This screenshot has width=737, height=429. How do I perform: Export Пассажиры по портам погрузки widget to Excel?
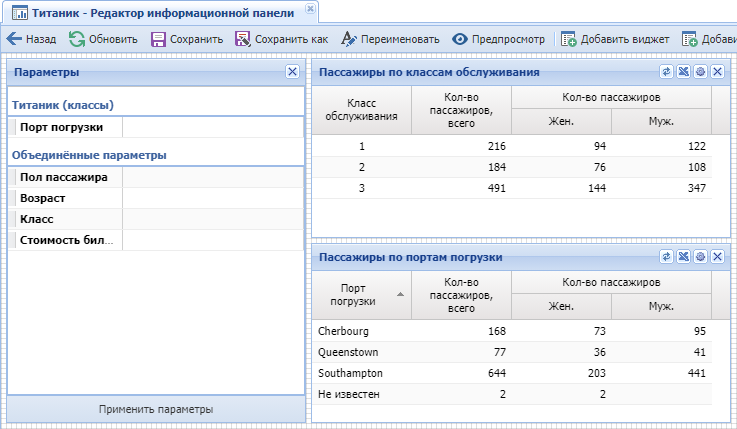pyautogui.click(x=683, y=257)
